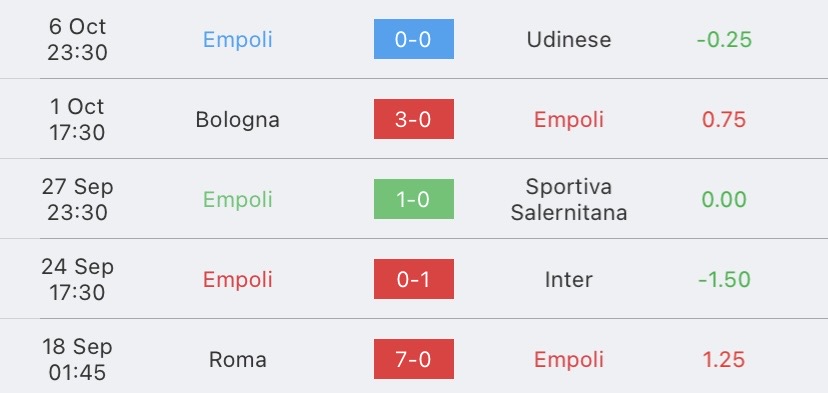Open the Bologna team page

pos(238,120)
